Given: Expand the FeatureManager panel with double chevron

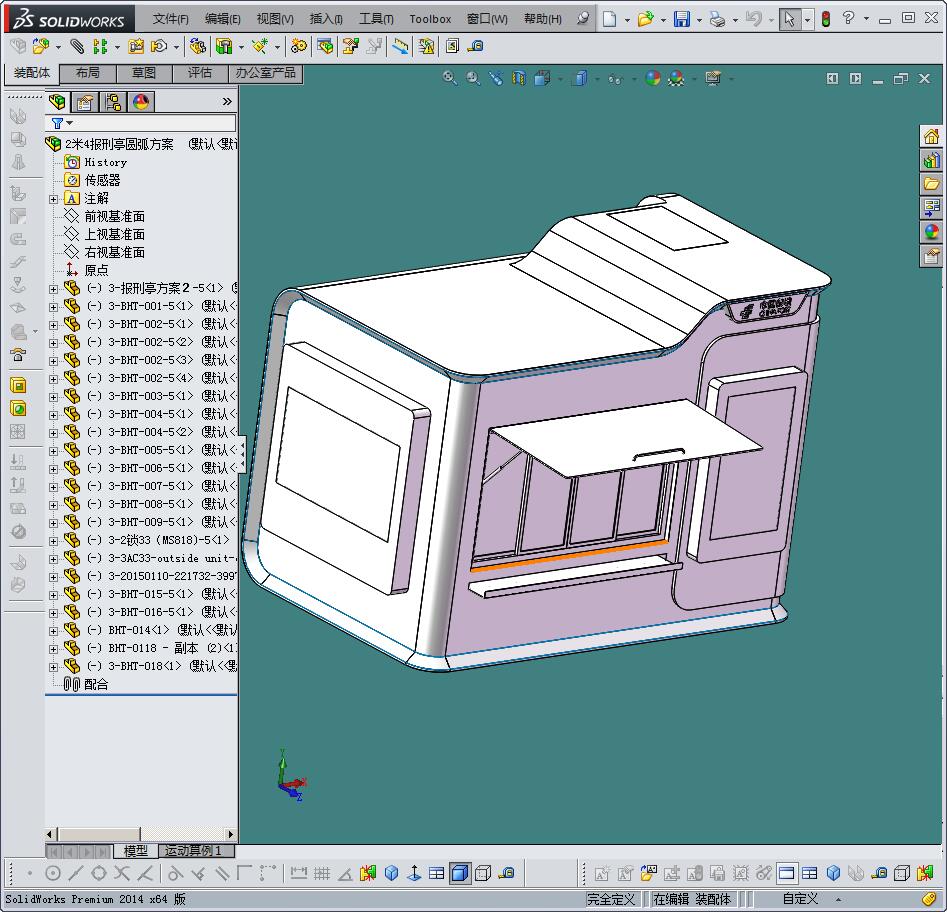Looking at the screenshot, I should [x=227, y=101].
